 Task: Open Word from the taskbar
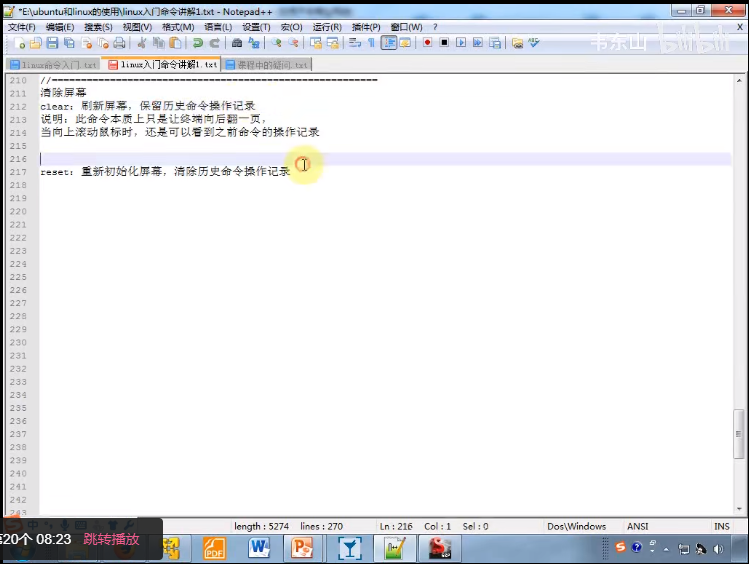[258, 548]
